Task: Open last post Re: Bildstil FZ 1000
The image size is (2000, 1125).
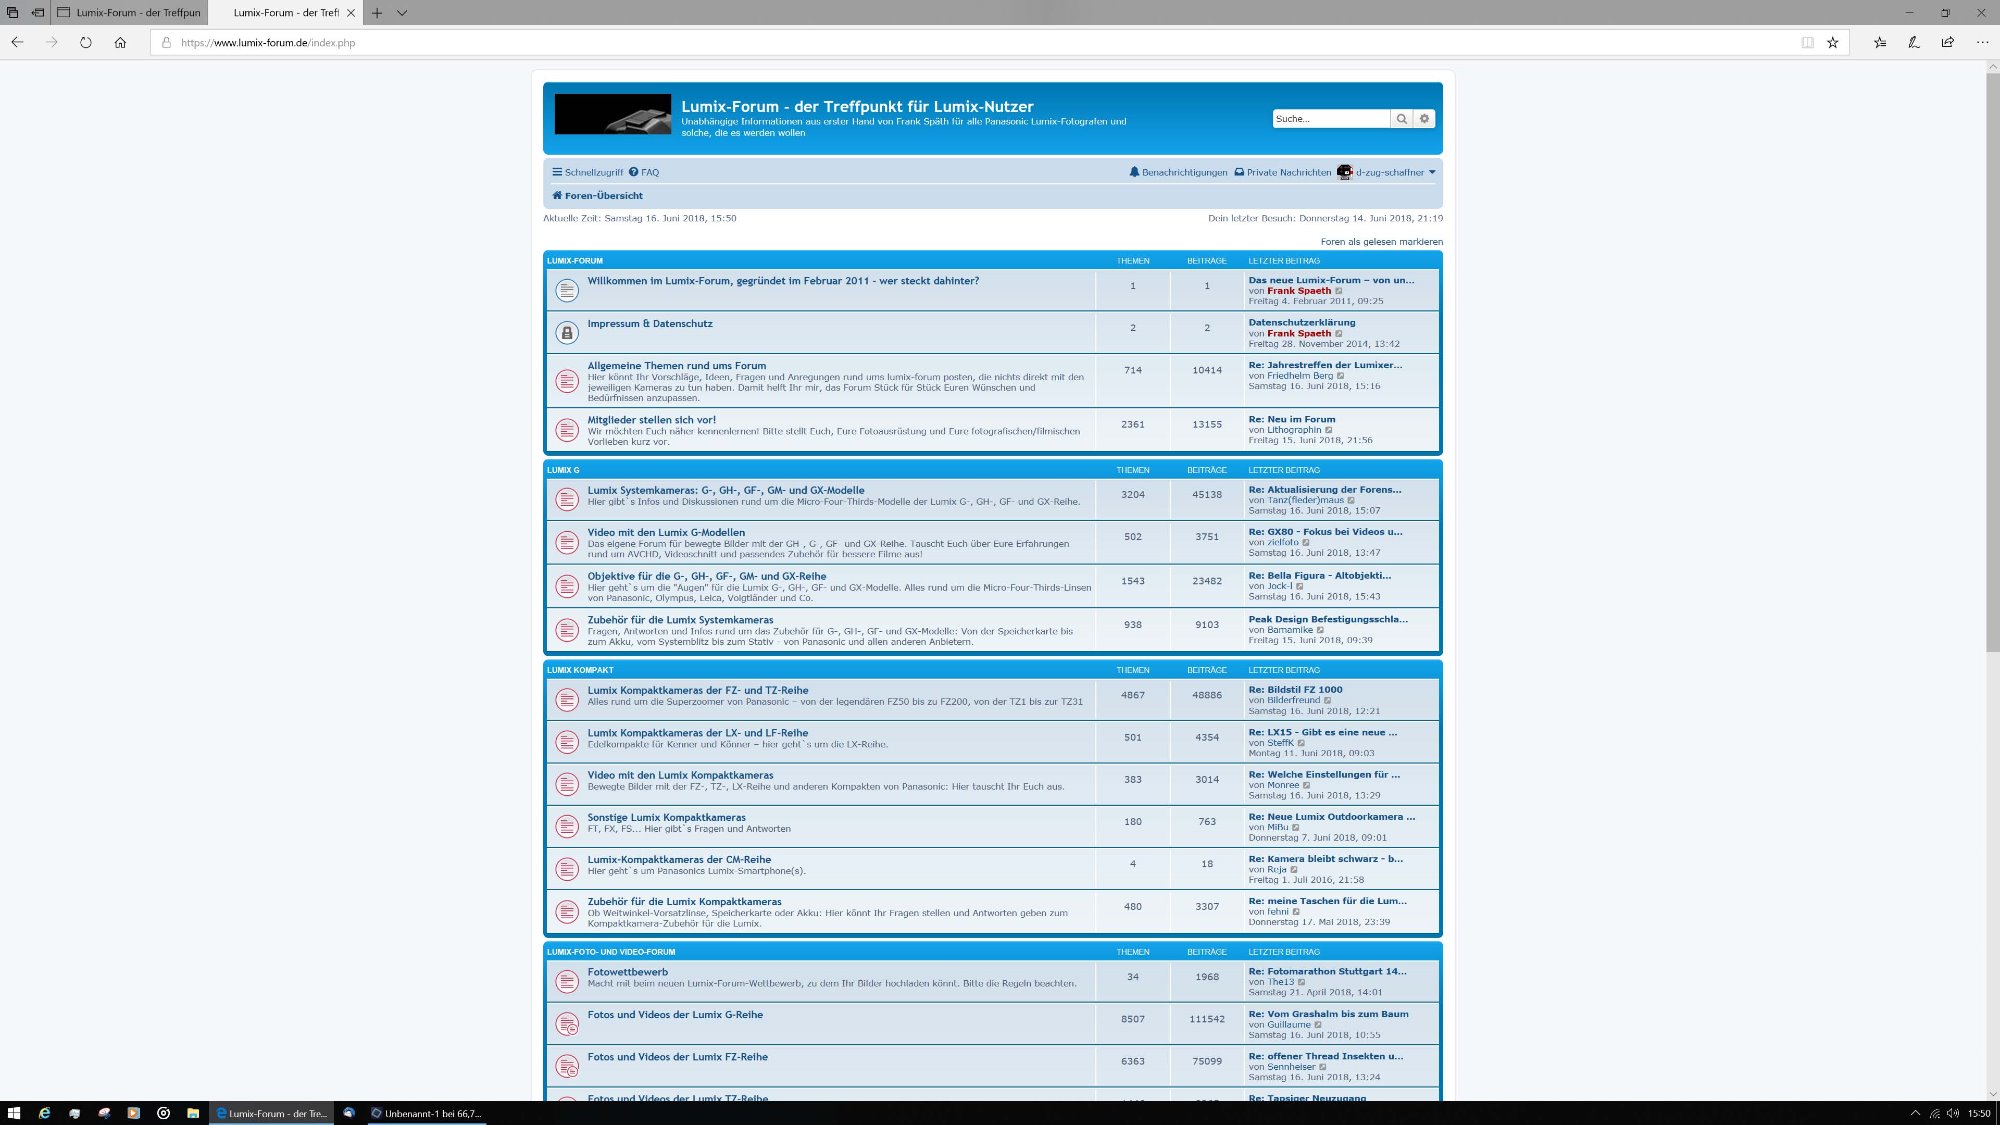Action: point(1295,689)
